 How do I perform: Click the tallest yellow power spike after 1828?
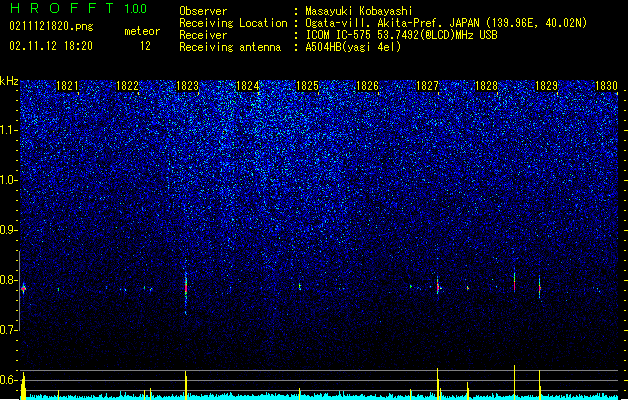coord(514,382)
